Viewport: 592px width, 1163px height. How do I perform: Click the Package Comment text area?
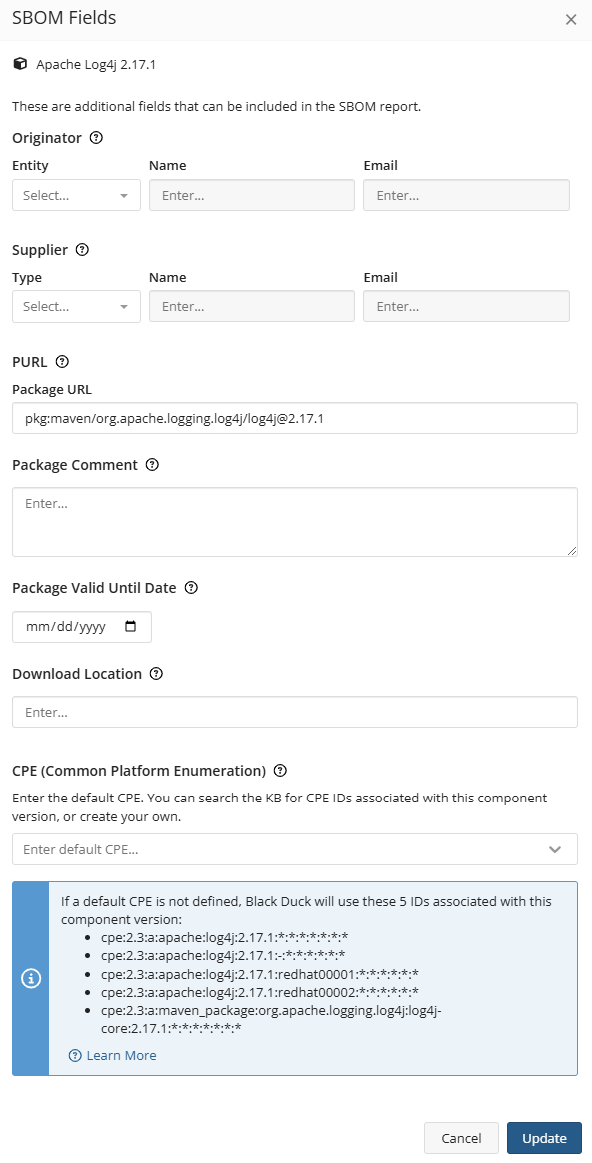(295, 522)
